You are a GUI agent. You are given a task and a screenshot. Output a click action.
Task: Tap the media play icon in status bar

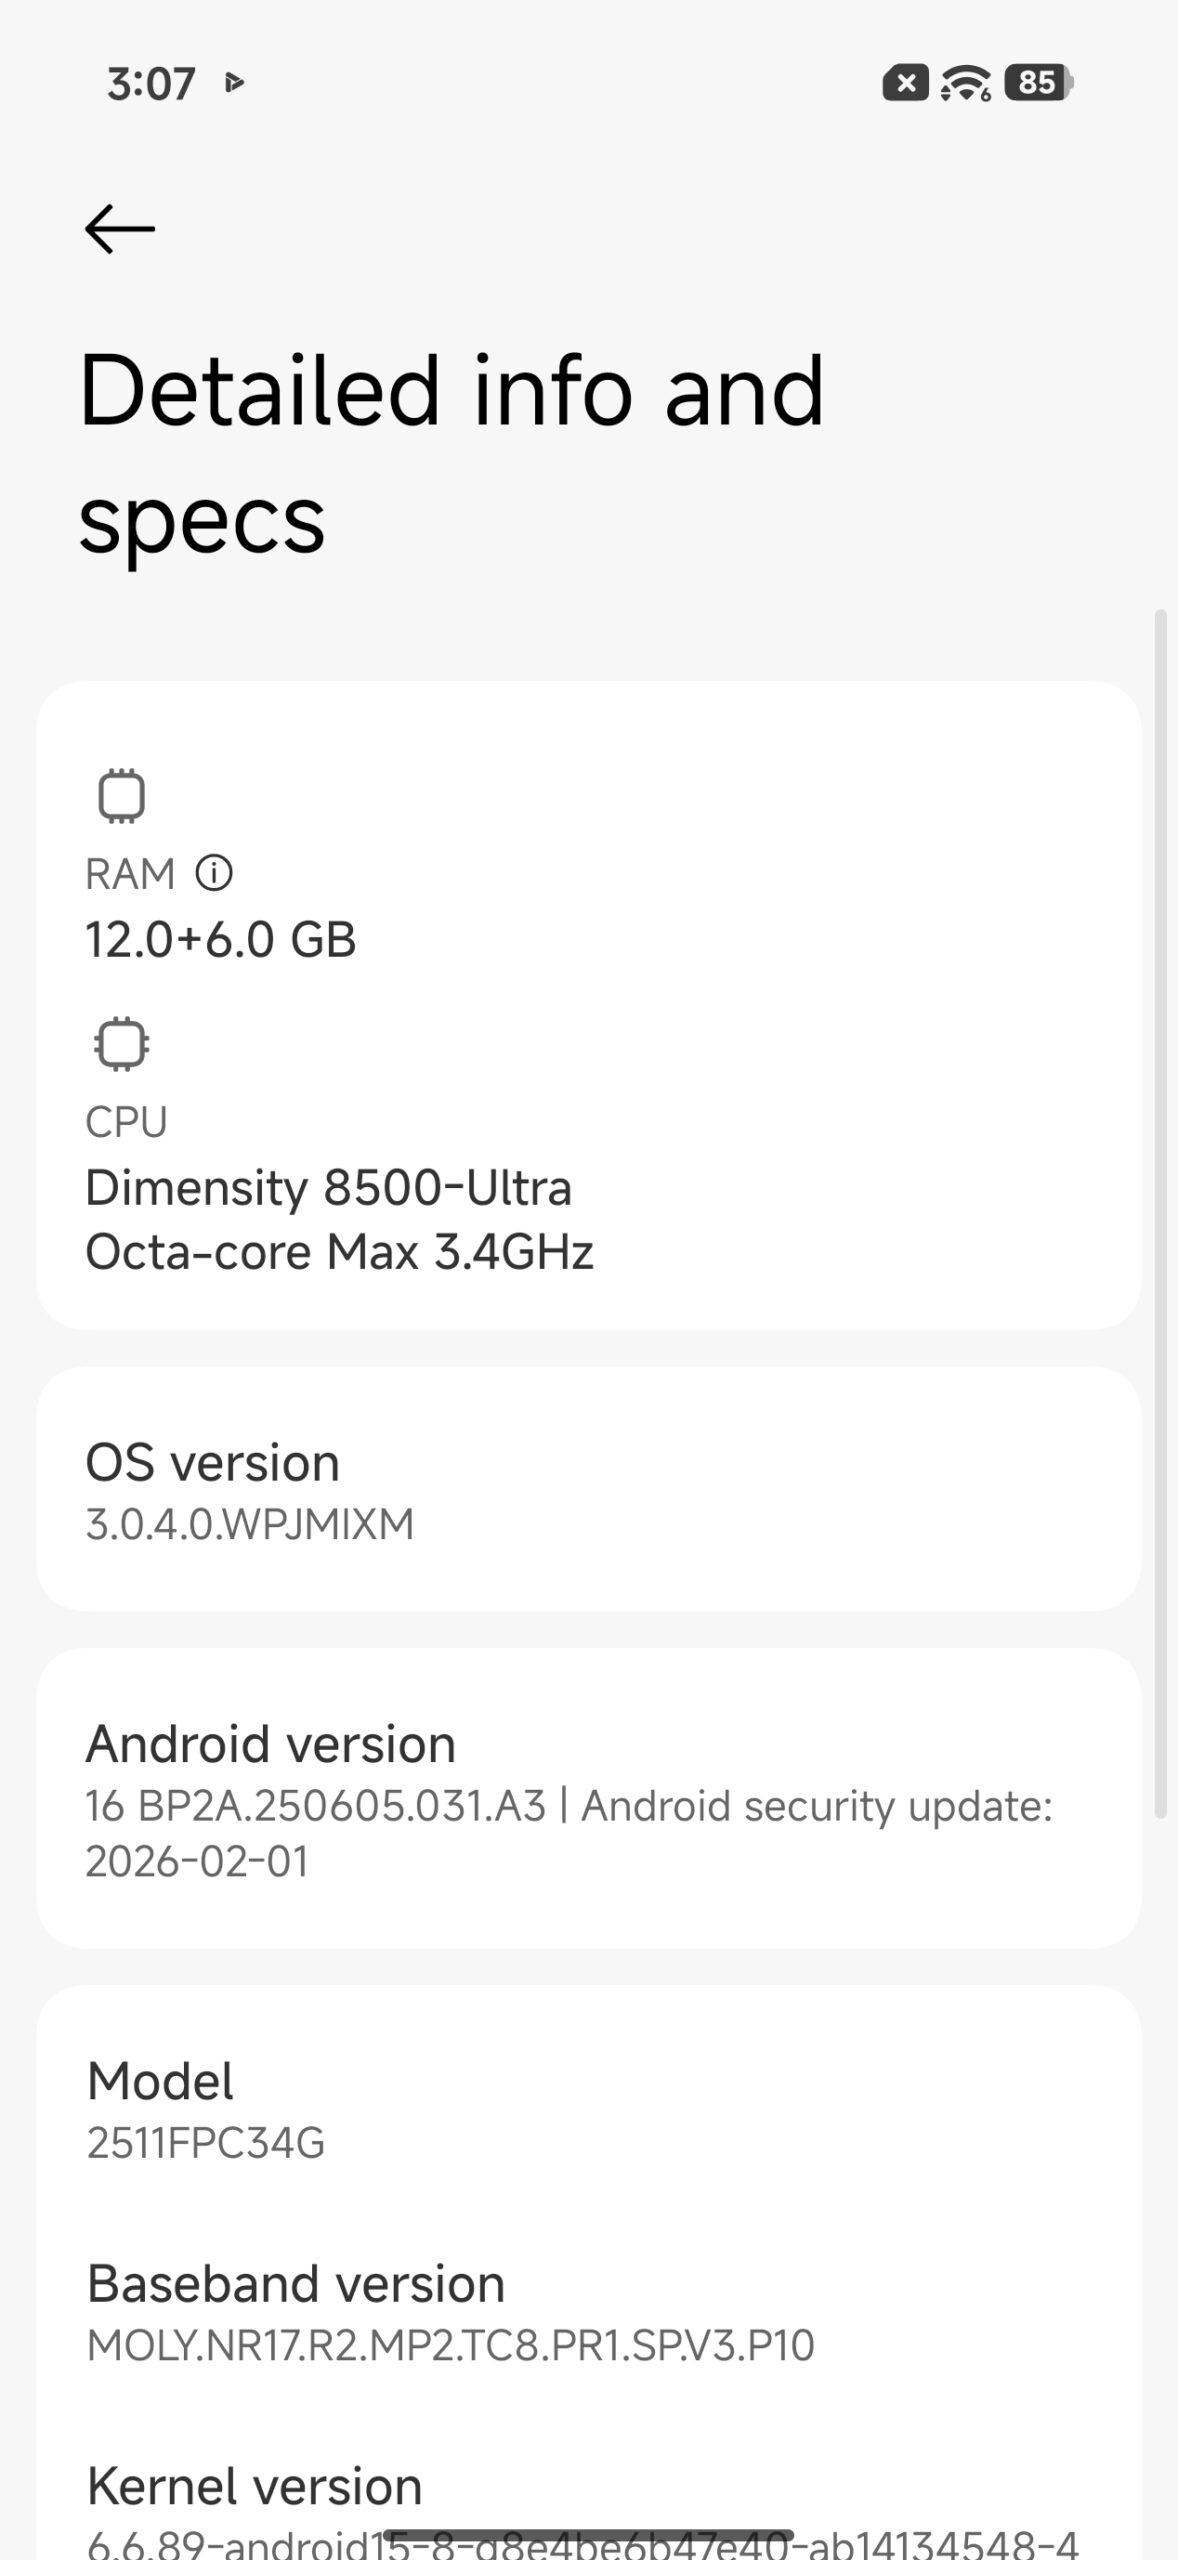(235, 82)
